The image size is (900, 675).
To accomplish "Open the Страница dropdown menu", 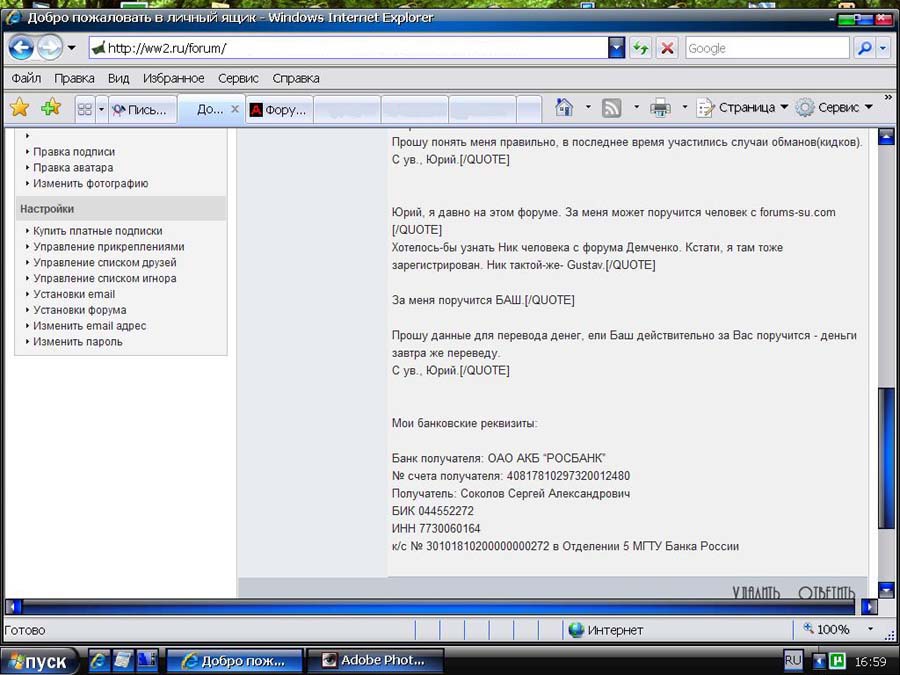I will [x=742, y=108].
